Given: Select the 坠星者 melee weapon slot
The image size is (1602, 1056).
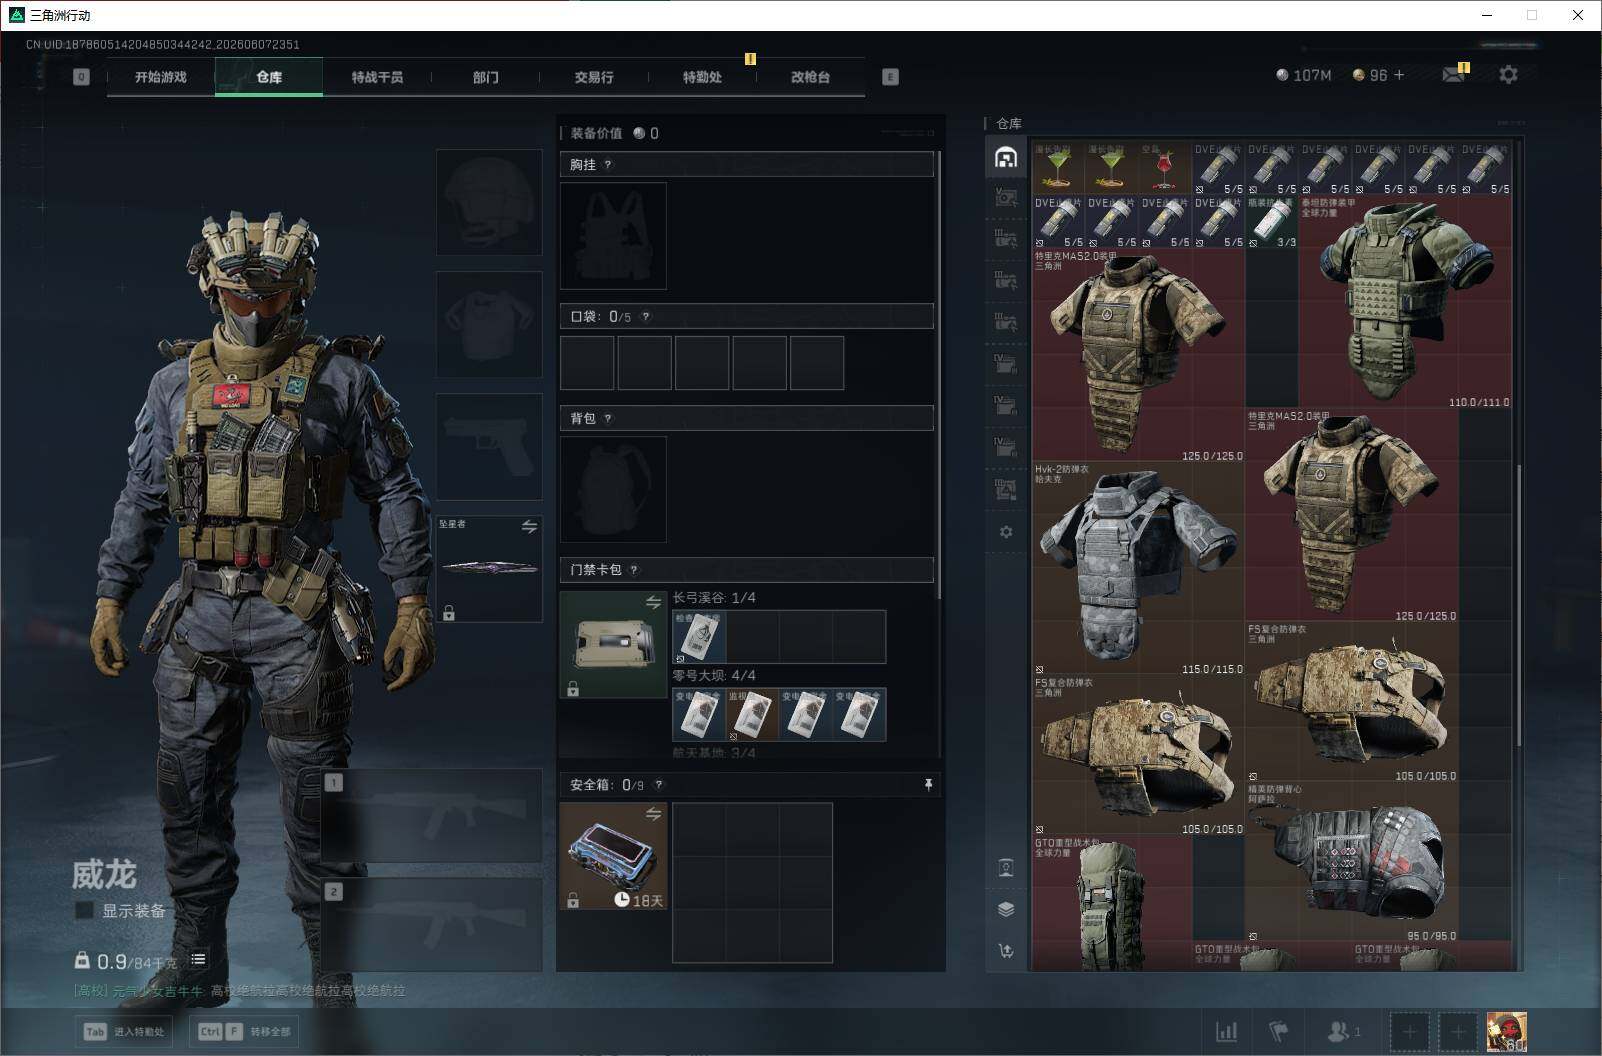Looking at the screenshot, I should [x=489, y=568].
